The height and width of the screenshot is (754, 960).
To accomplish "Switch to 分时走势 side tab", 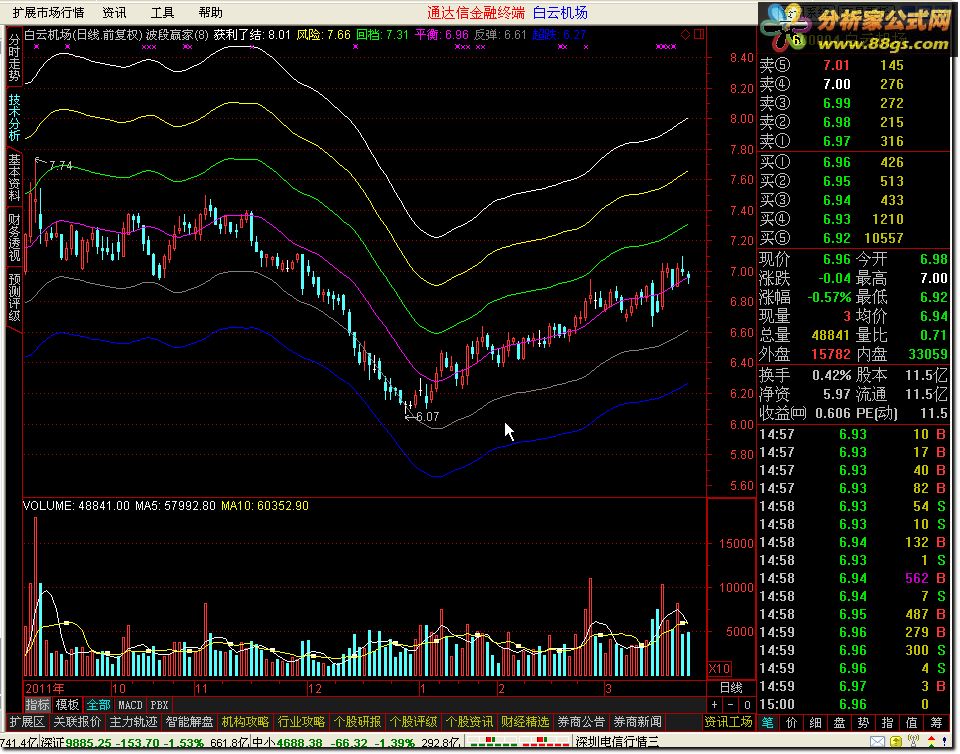I will pos(14,58).
